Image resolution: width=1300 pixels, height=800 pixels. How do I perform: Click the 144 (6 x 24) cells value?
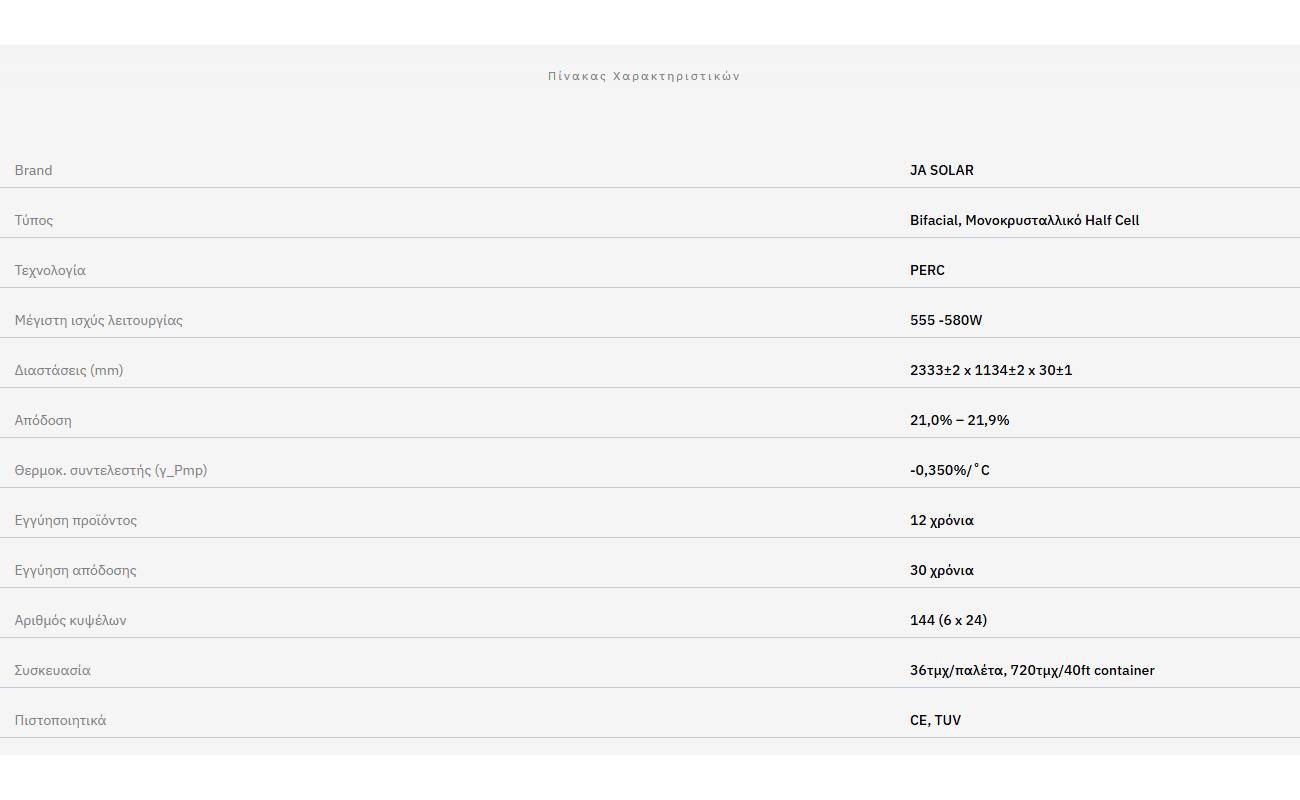point(948,620)
